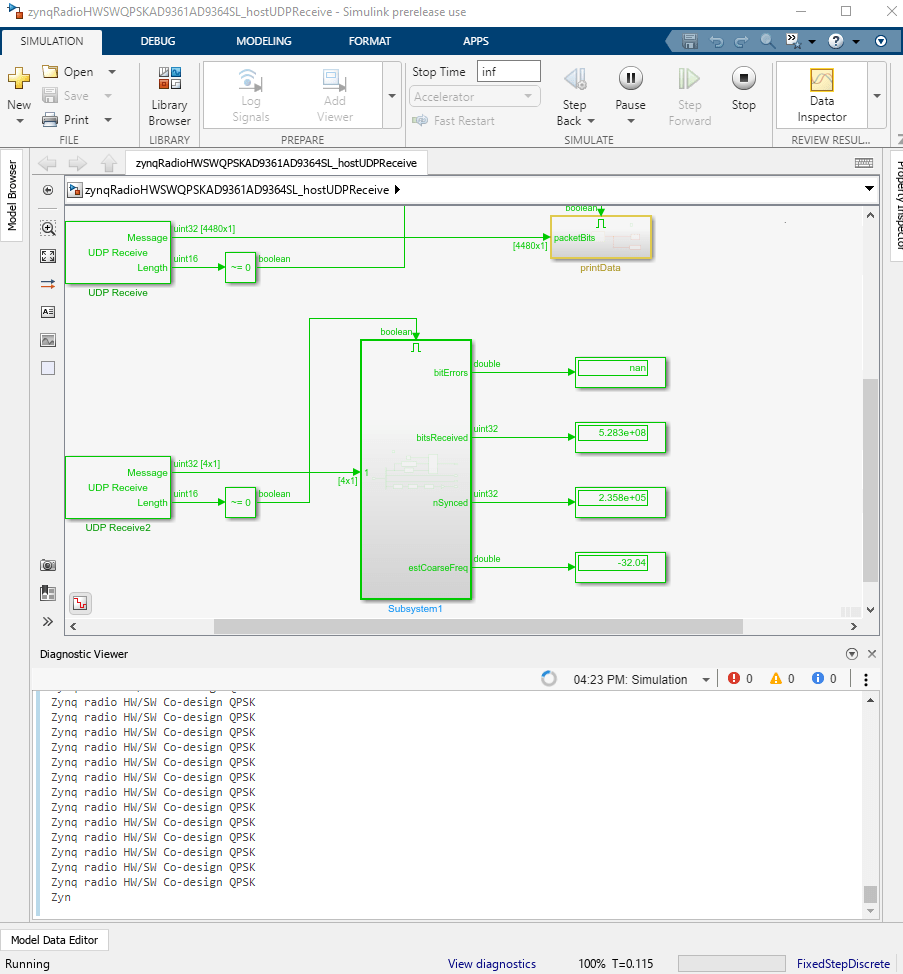Select the Annotation text tool

48,312
